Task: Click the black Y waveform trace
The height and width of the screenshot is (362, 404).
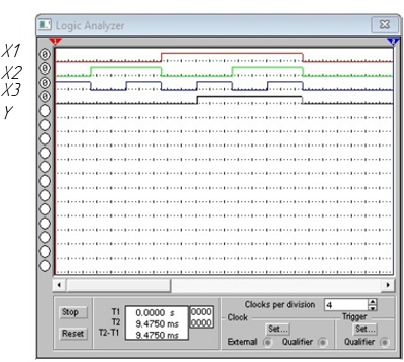Action: click(x=249, y=96)
